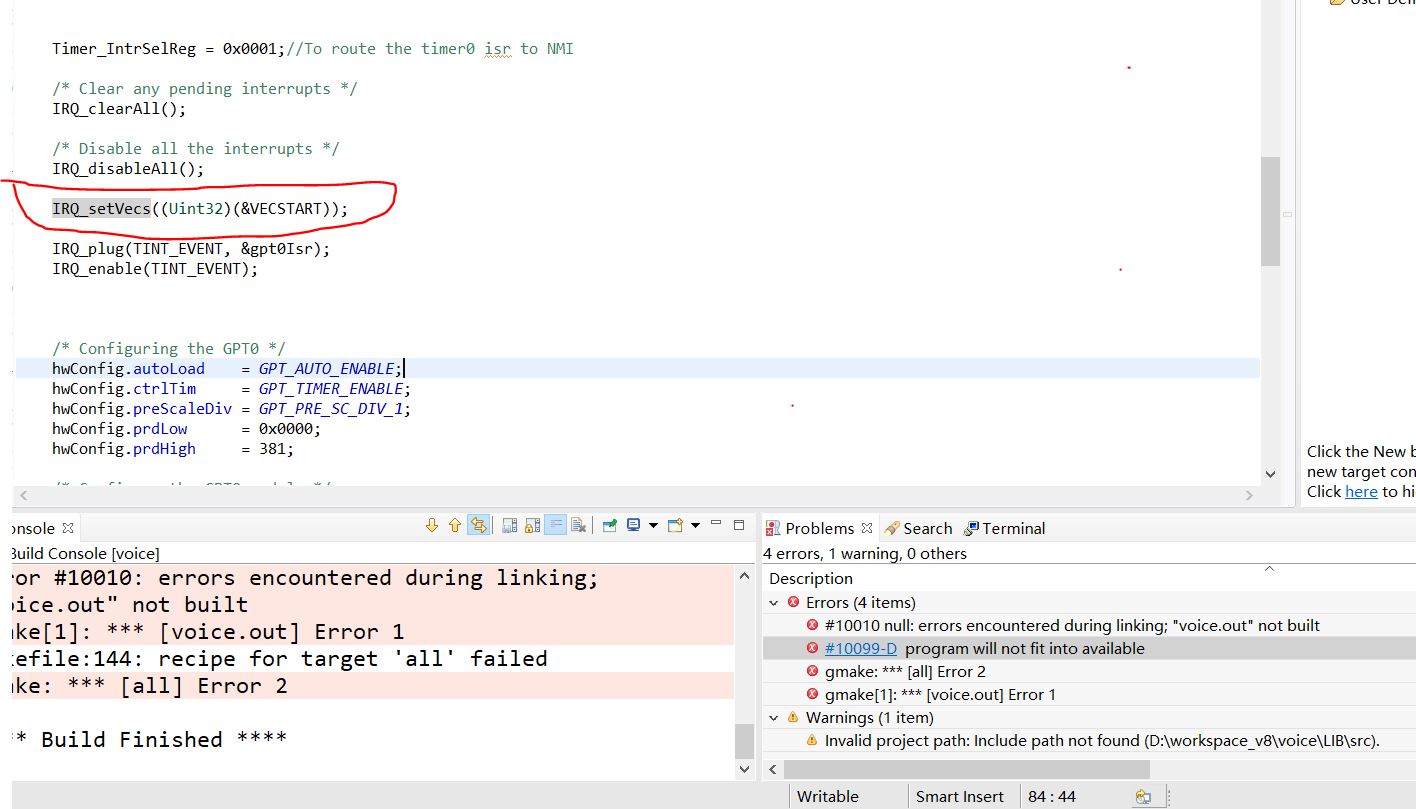Click the IRQ_clearAll(); code line
This screenshot has width=1416, height=809.
tap(119, 108)
